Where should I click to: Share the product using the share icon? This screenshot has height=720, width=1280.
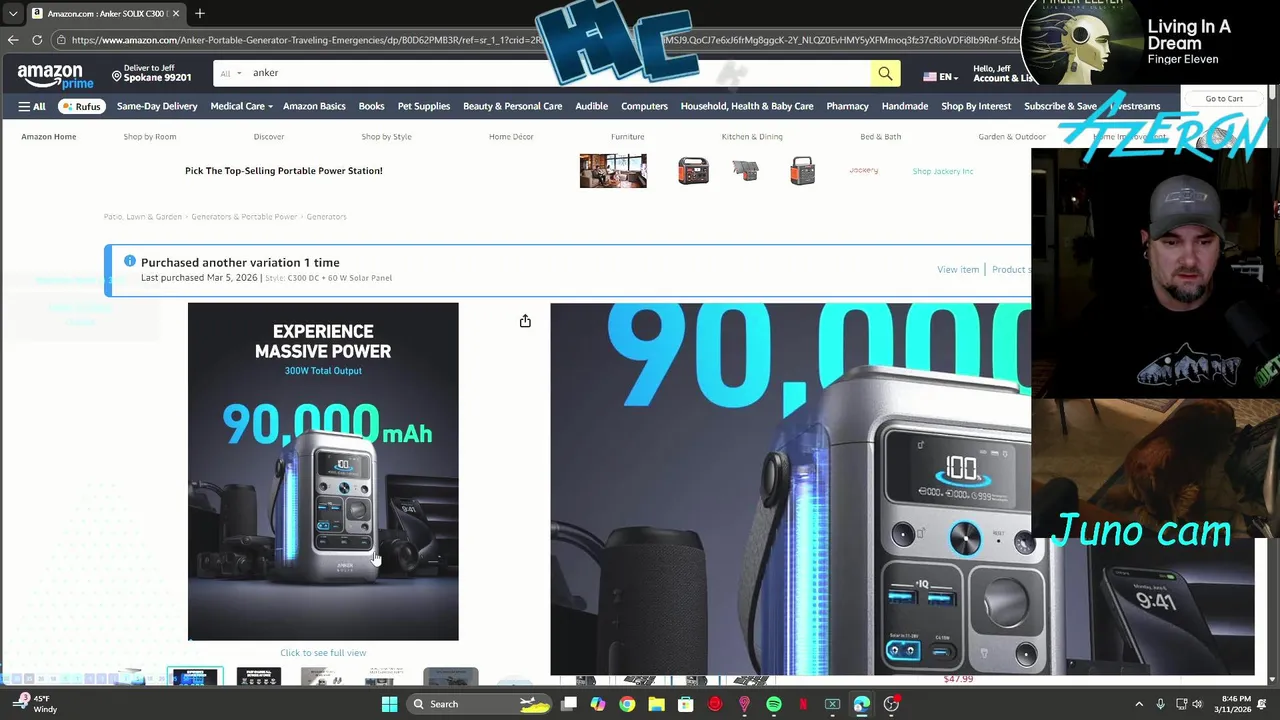[525, 321]
